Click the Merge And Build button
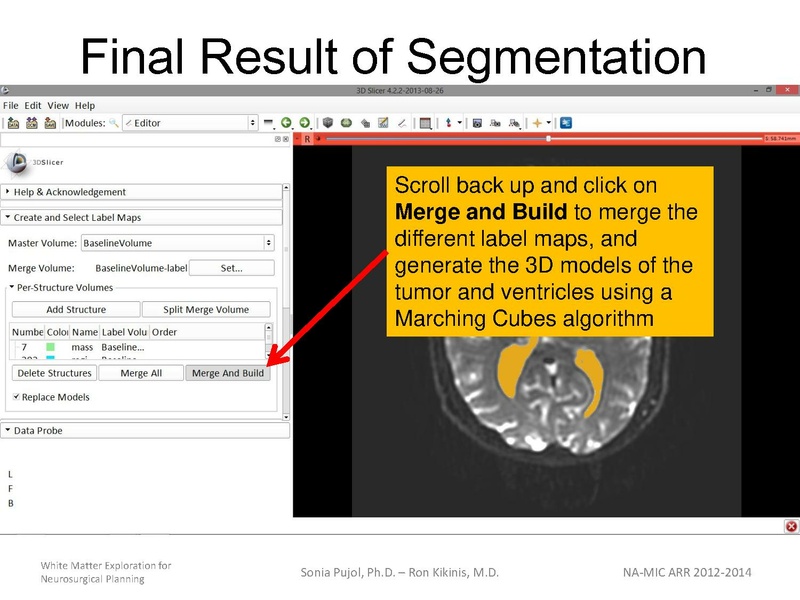The height and width of the screenshot is (600, 800). 228,372
